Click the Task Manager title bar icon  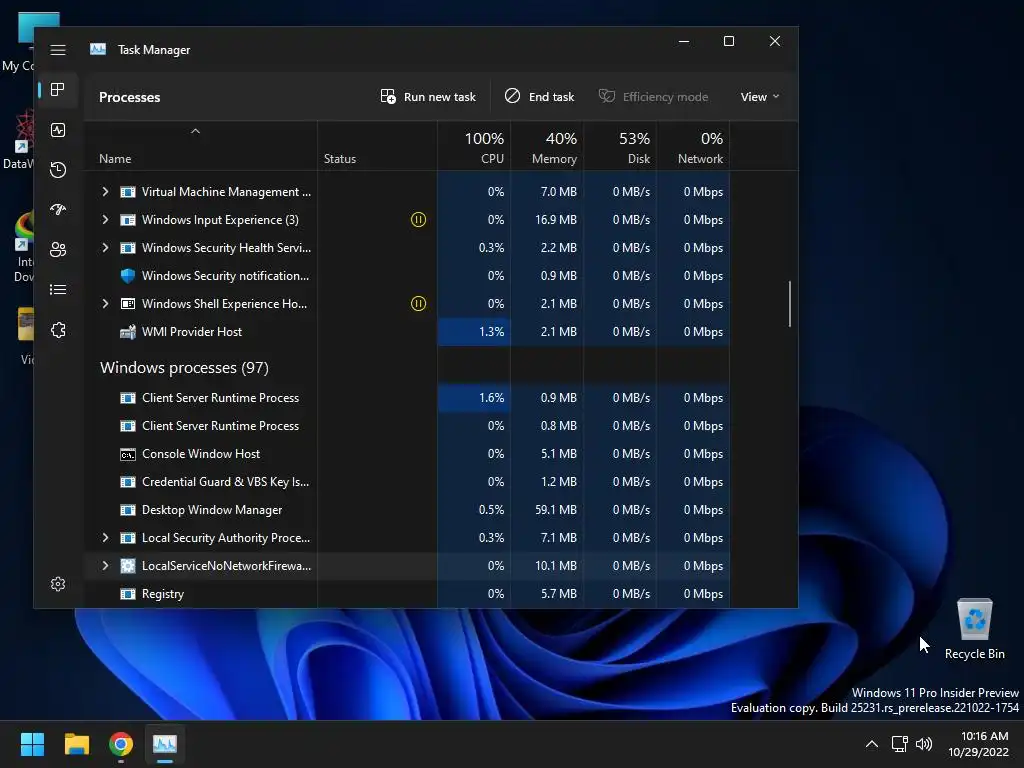pyautogui.click(x=98, y=50)
